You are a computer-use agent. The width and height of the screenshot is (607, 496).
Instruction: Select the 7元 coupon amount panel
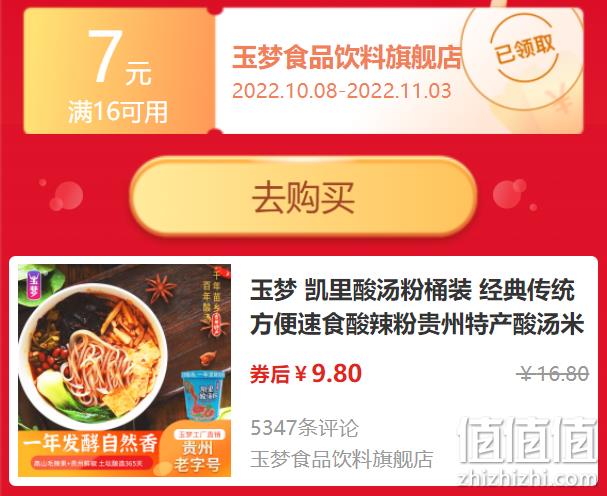(118, 72)
